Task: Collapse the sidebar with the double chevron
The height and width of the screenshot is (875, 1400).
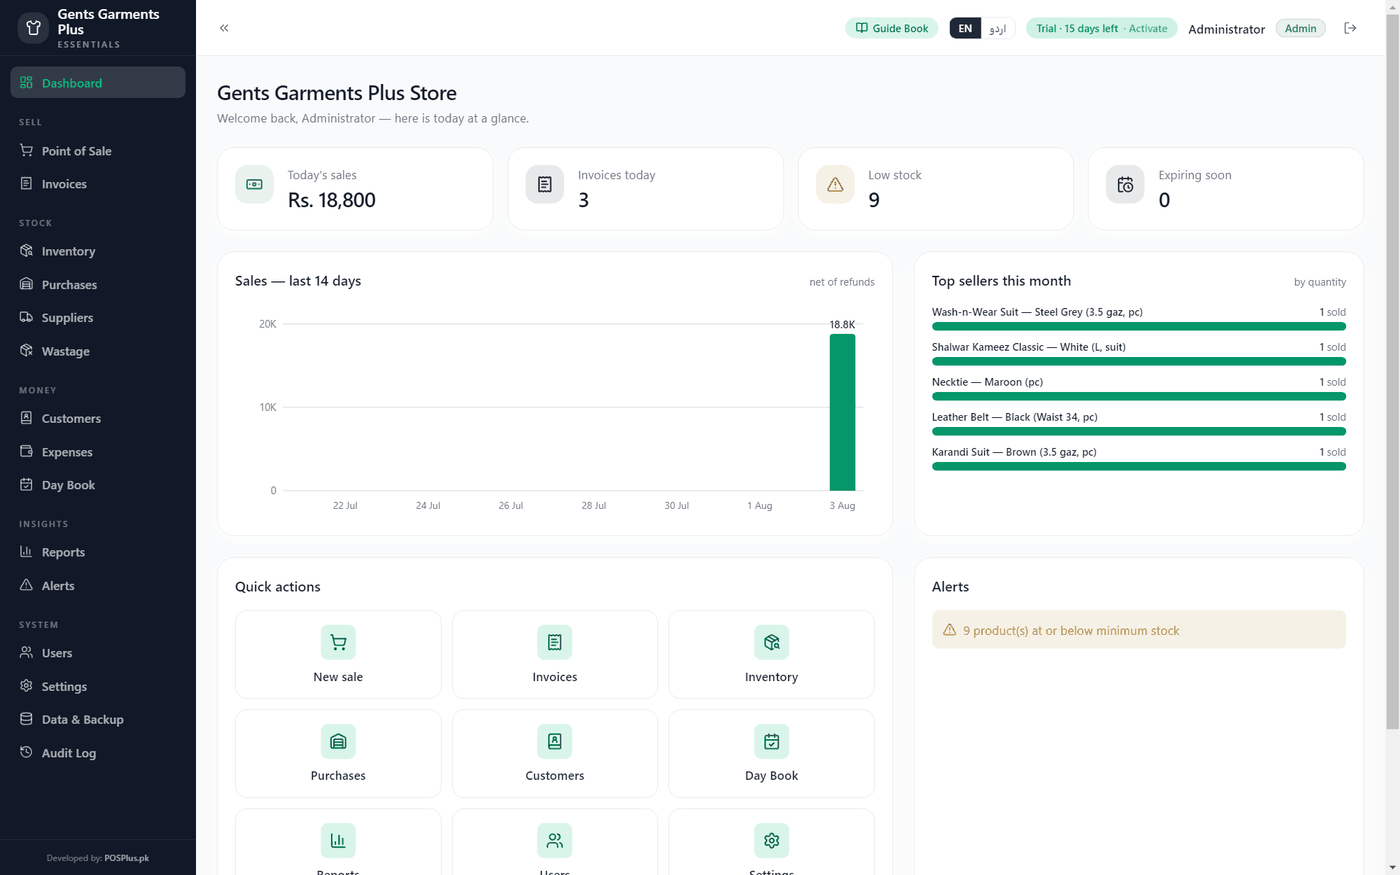Action: click(224, 28)
